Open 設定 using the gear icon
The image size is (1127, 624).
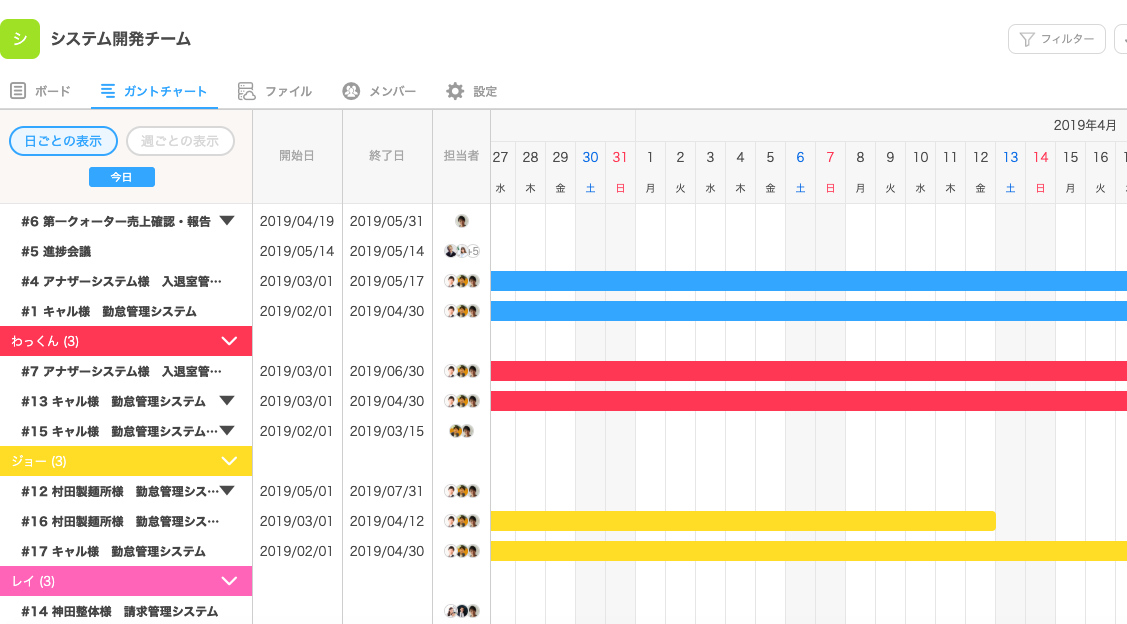click(x=456, y=90)
